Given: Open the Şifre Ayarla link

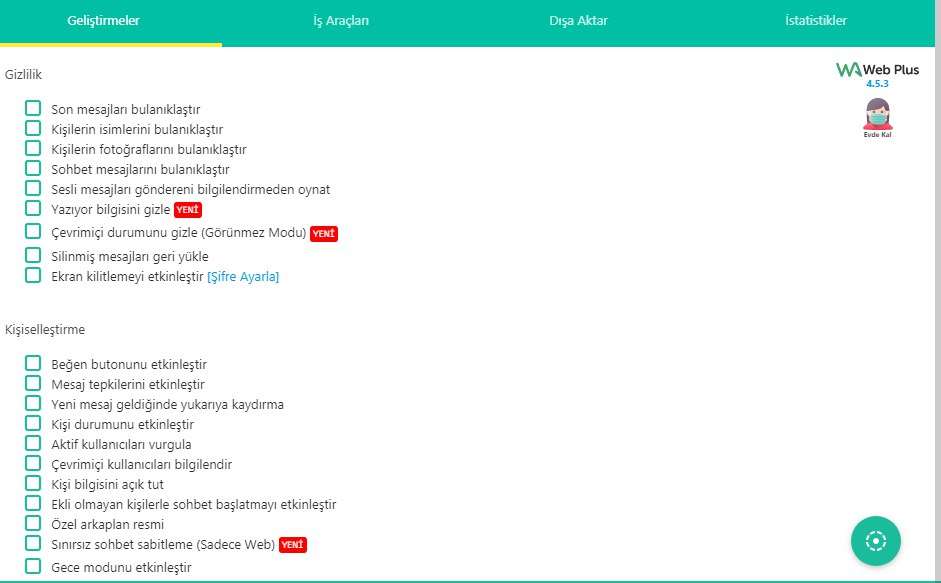Looking at the screenshot, I should (243, 277).
